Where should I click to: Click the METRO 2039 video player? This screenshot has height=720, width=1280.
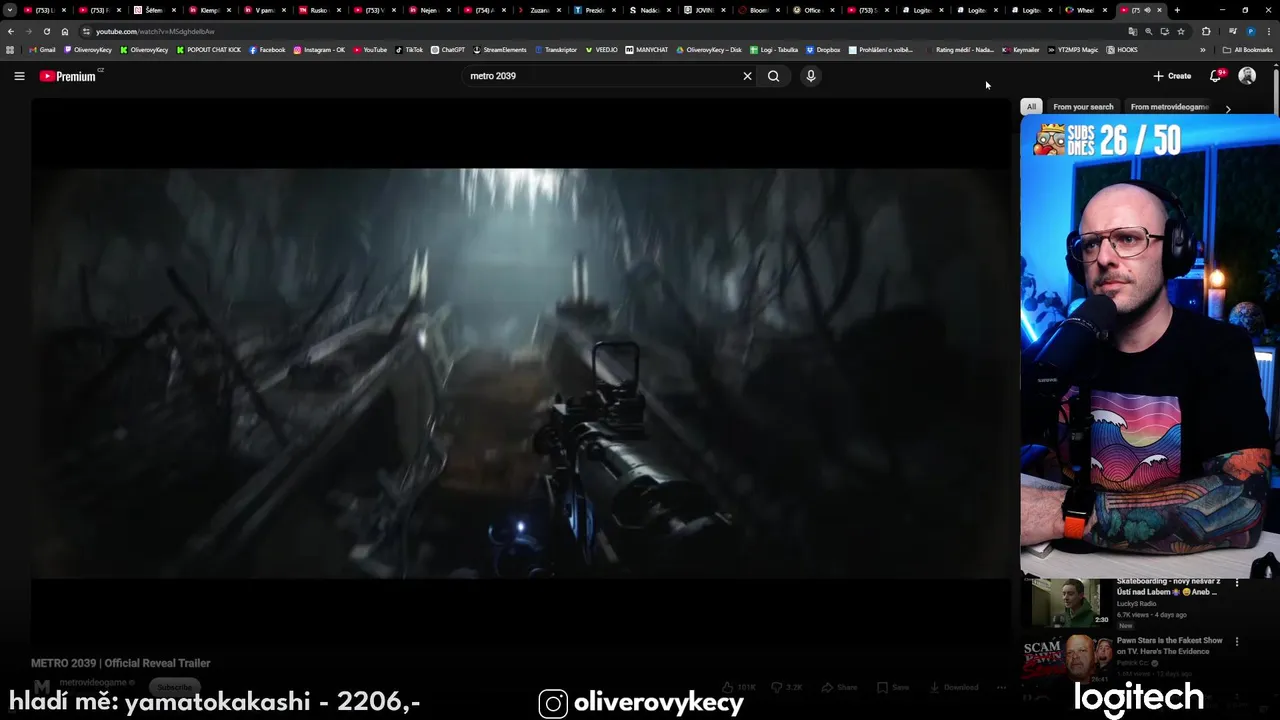520,372
